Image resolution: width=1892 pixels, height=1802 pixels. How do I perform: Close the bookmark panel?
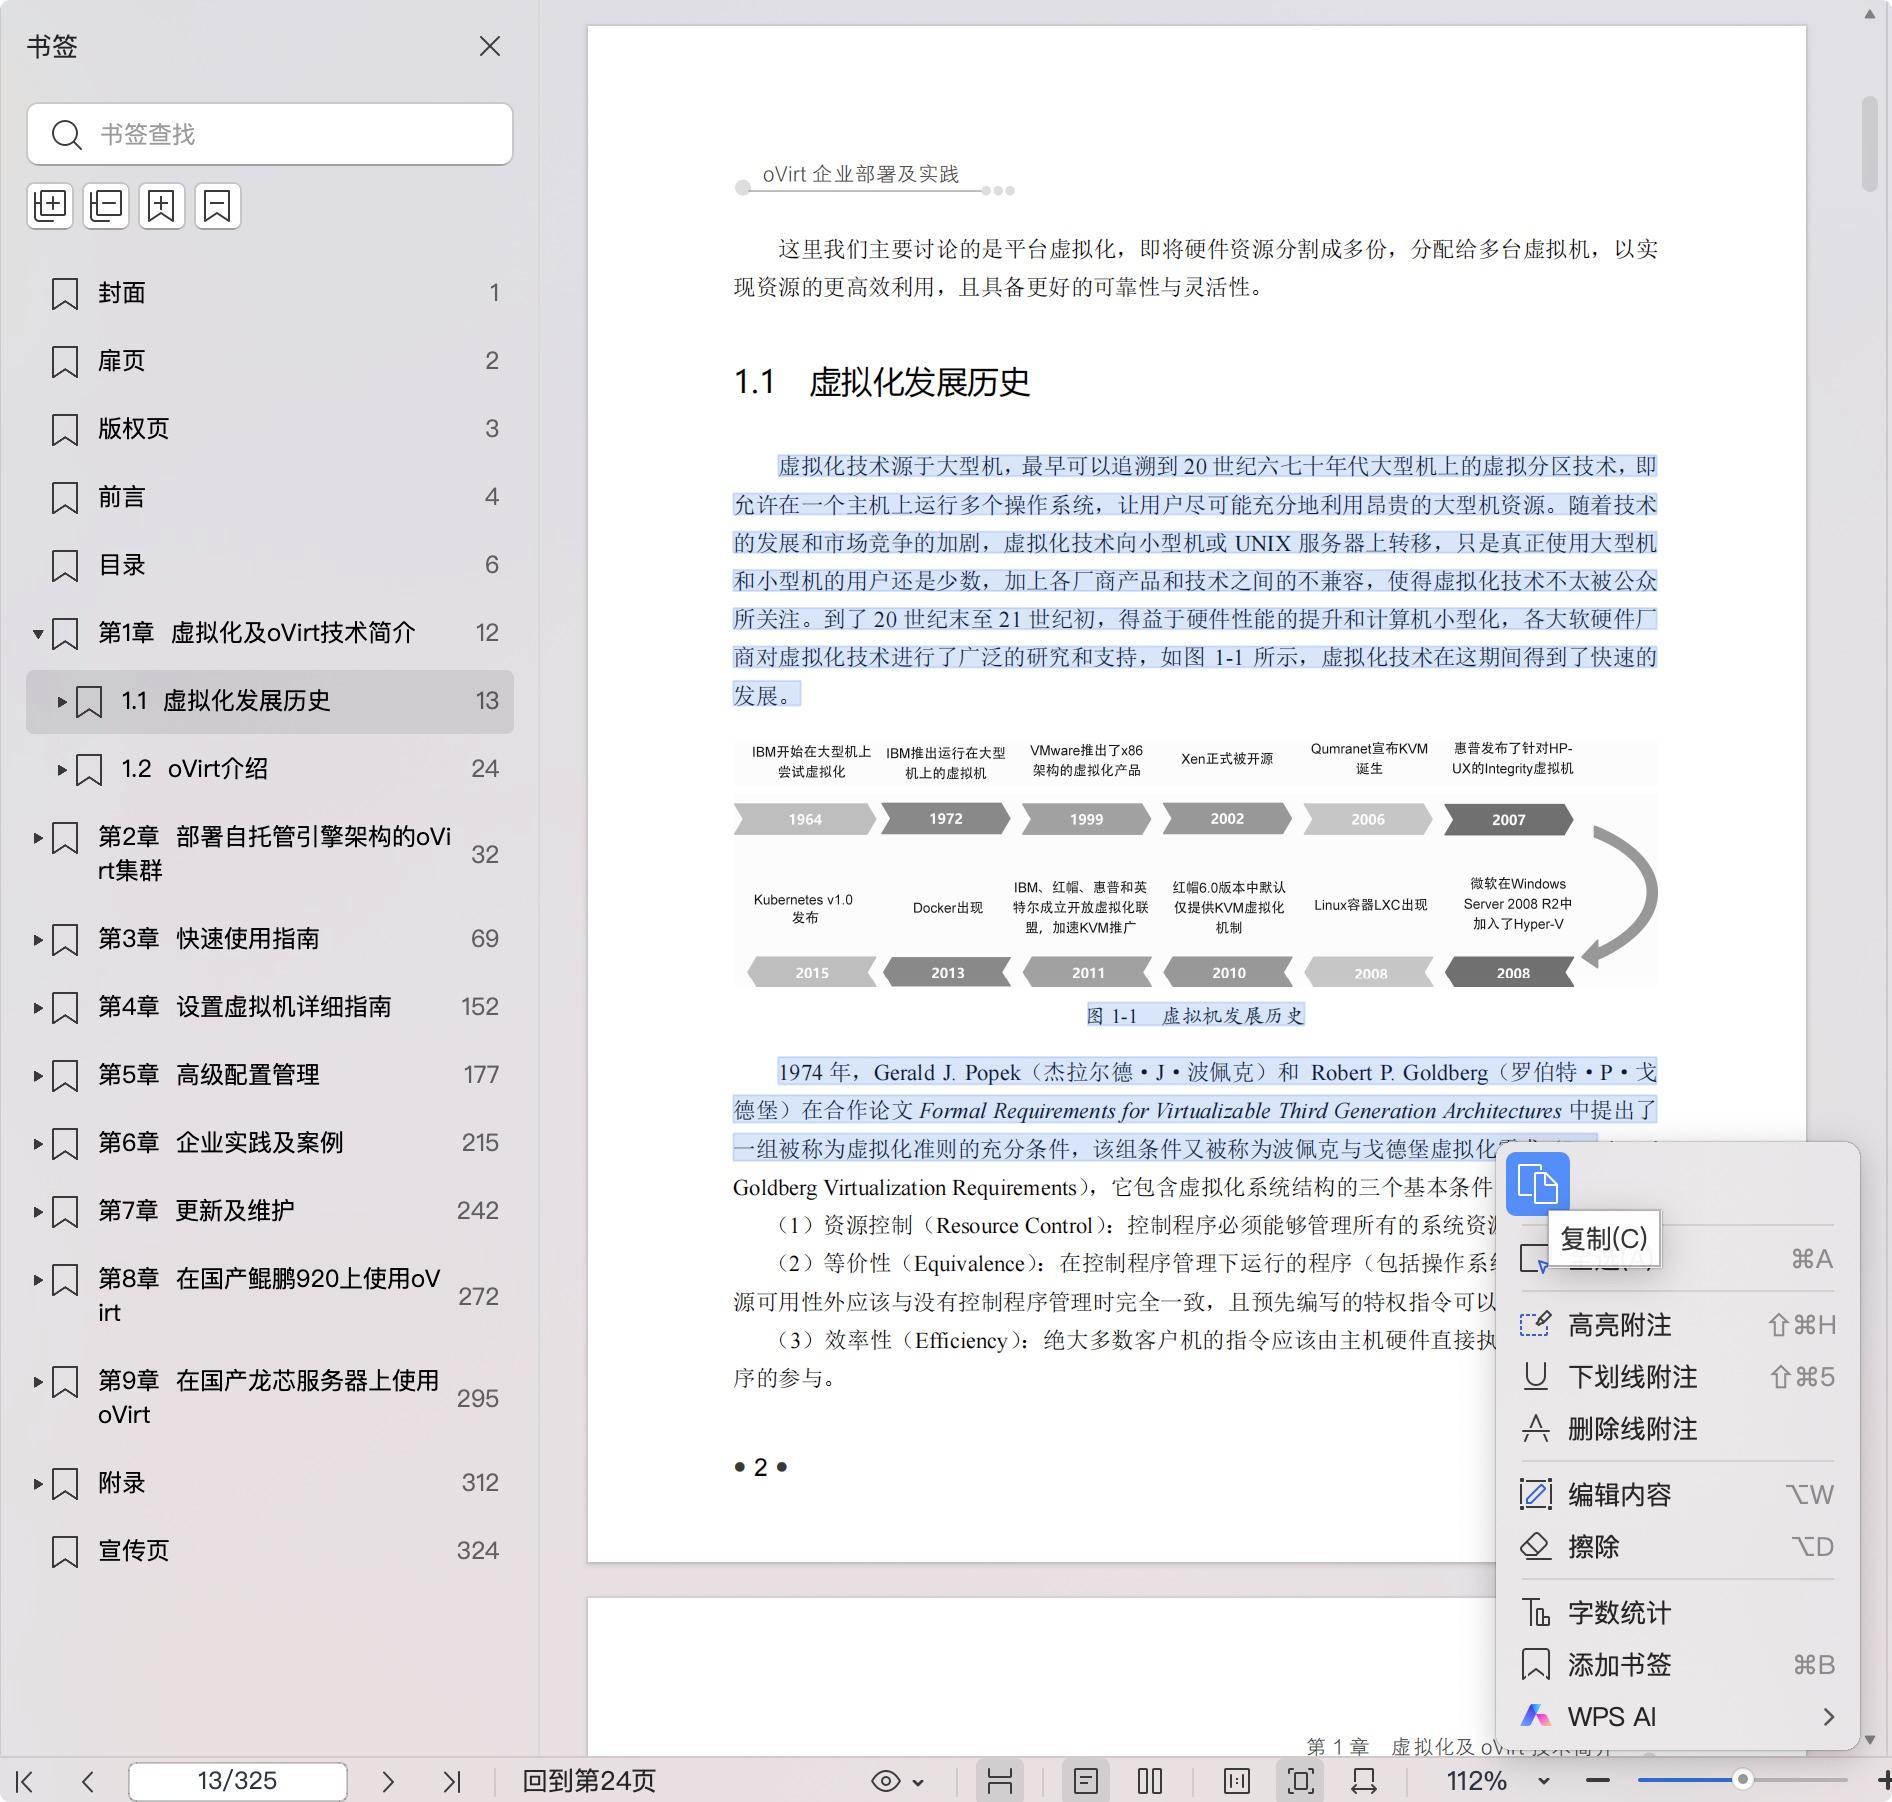pyautogui.click(x=489, y=47)
